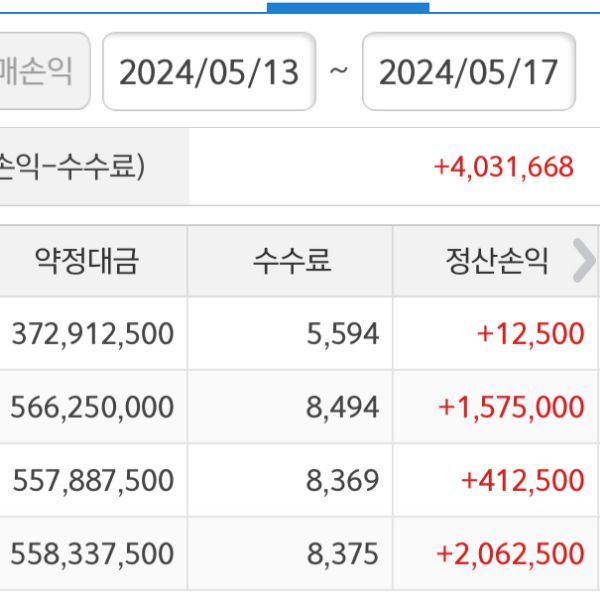Sort by the 수수료 column header
This screenshot has height=600, width=600.
(291, 262)
